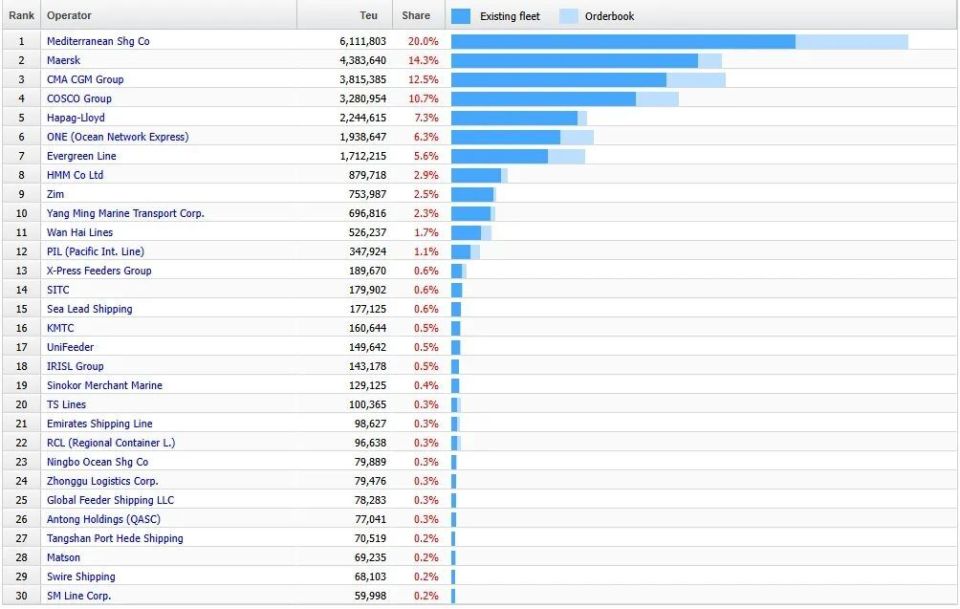Click COSCO Group existing fleet bar
Viewport: 960px width, 609px height.
point(544,99)
